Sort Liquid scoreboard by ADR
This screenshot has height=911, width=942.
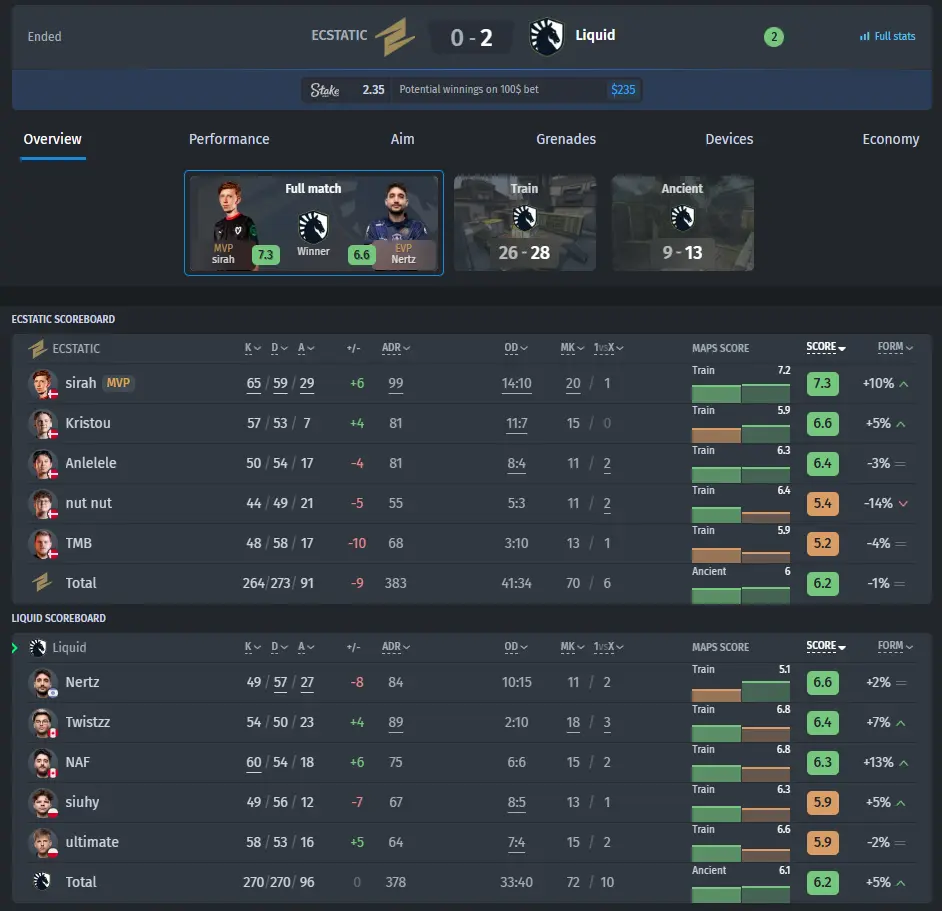pos(395,647)
